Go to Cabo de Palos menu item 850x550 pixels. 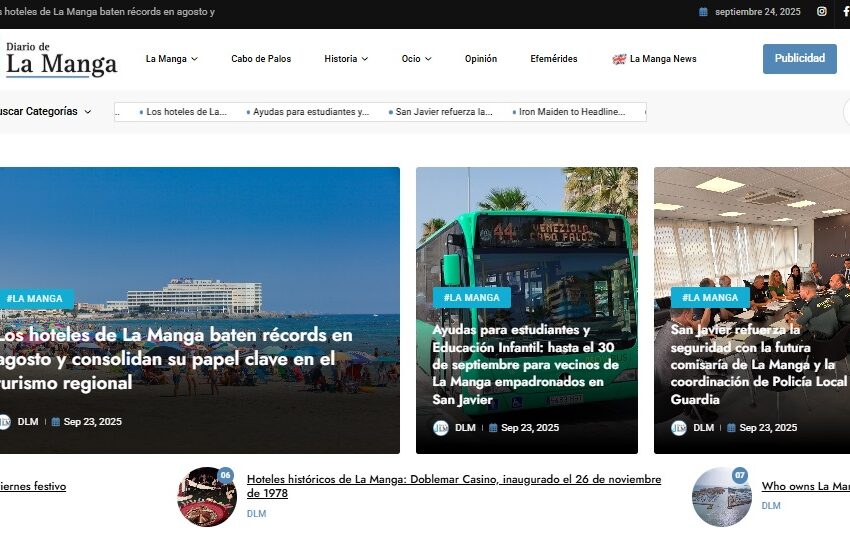[x=261, y=59]
